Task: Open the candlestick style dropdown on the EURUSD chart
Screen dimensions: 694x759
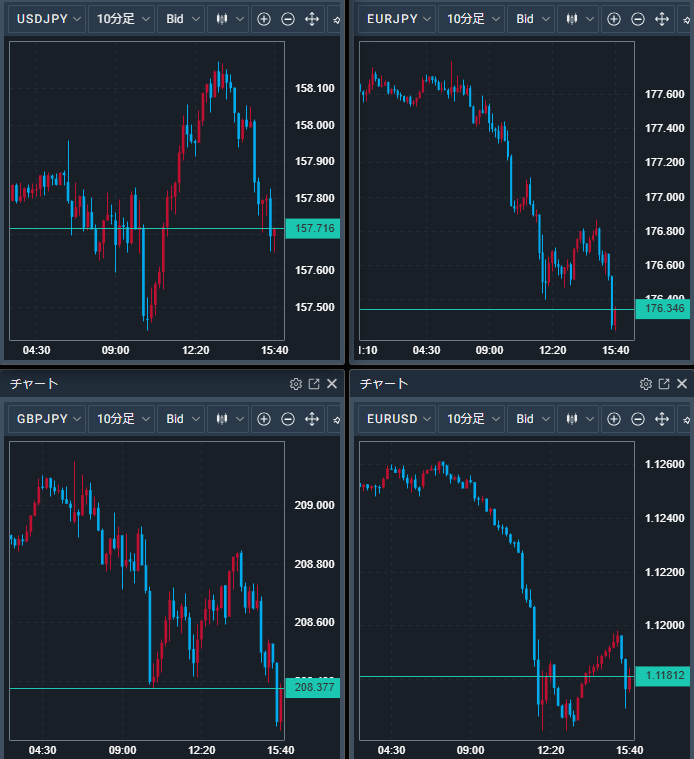Action: pyautogui.click(x=578, y=419)
